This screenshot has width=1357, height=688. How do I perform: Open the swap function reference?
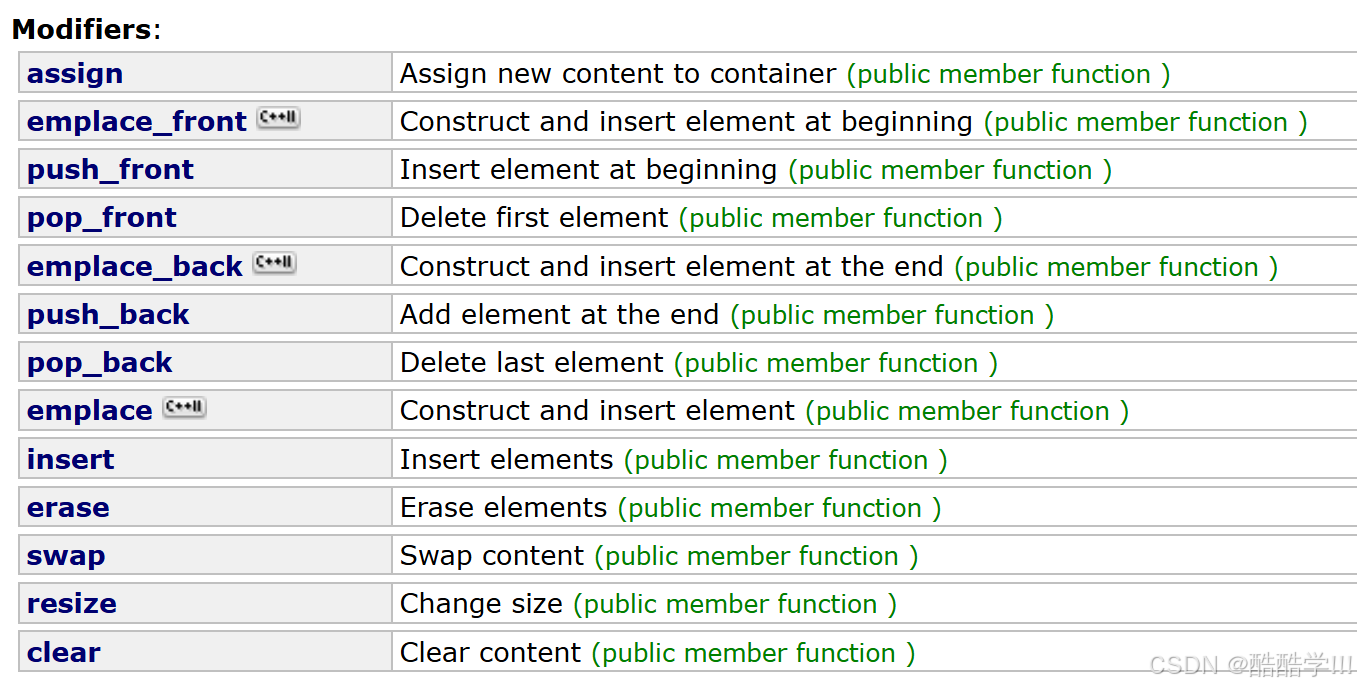(66, 556)
